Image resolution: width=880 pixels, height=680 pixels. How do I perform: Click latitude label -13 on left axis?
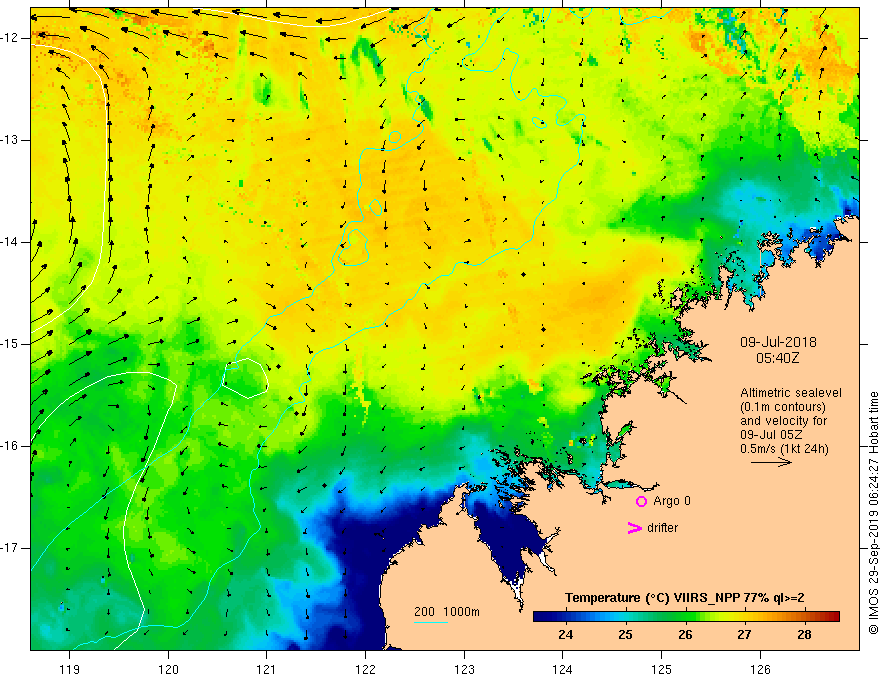coord(11,140)
